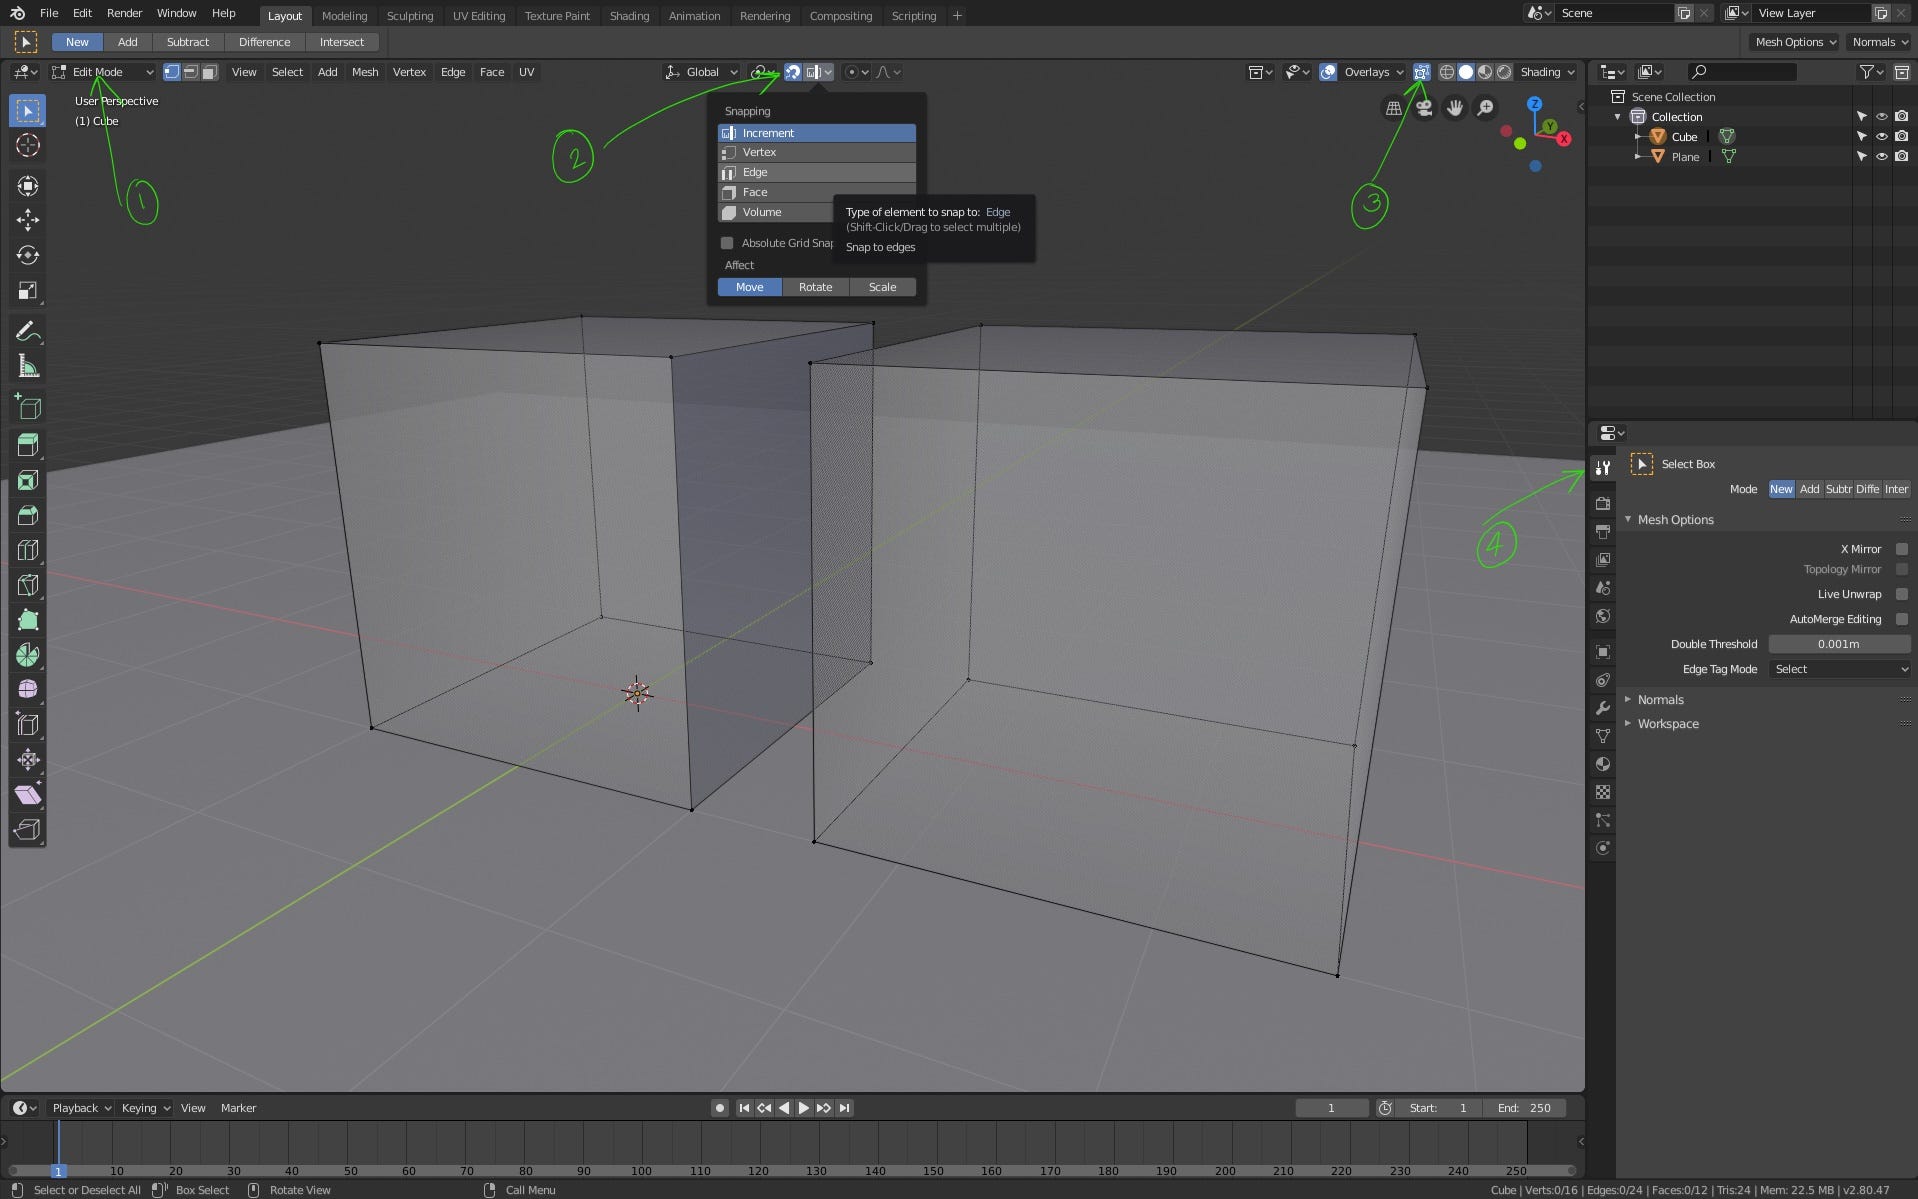Select Vertex in the Snapping list
Screen dimensions: 1918x1199
[759, 152]
